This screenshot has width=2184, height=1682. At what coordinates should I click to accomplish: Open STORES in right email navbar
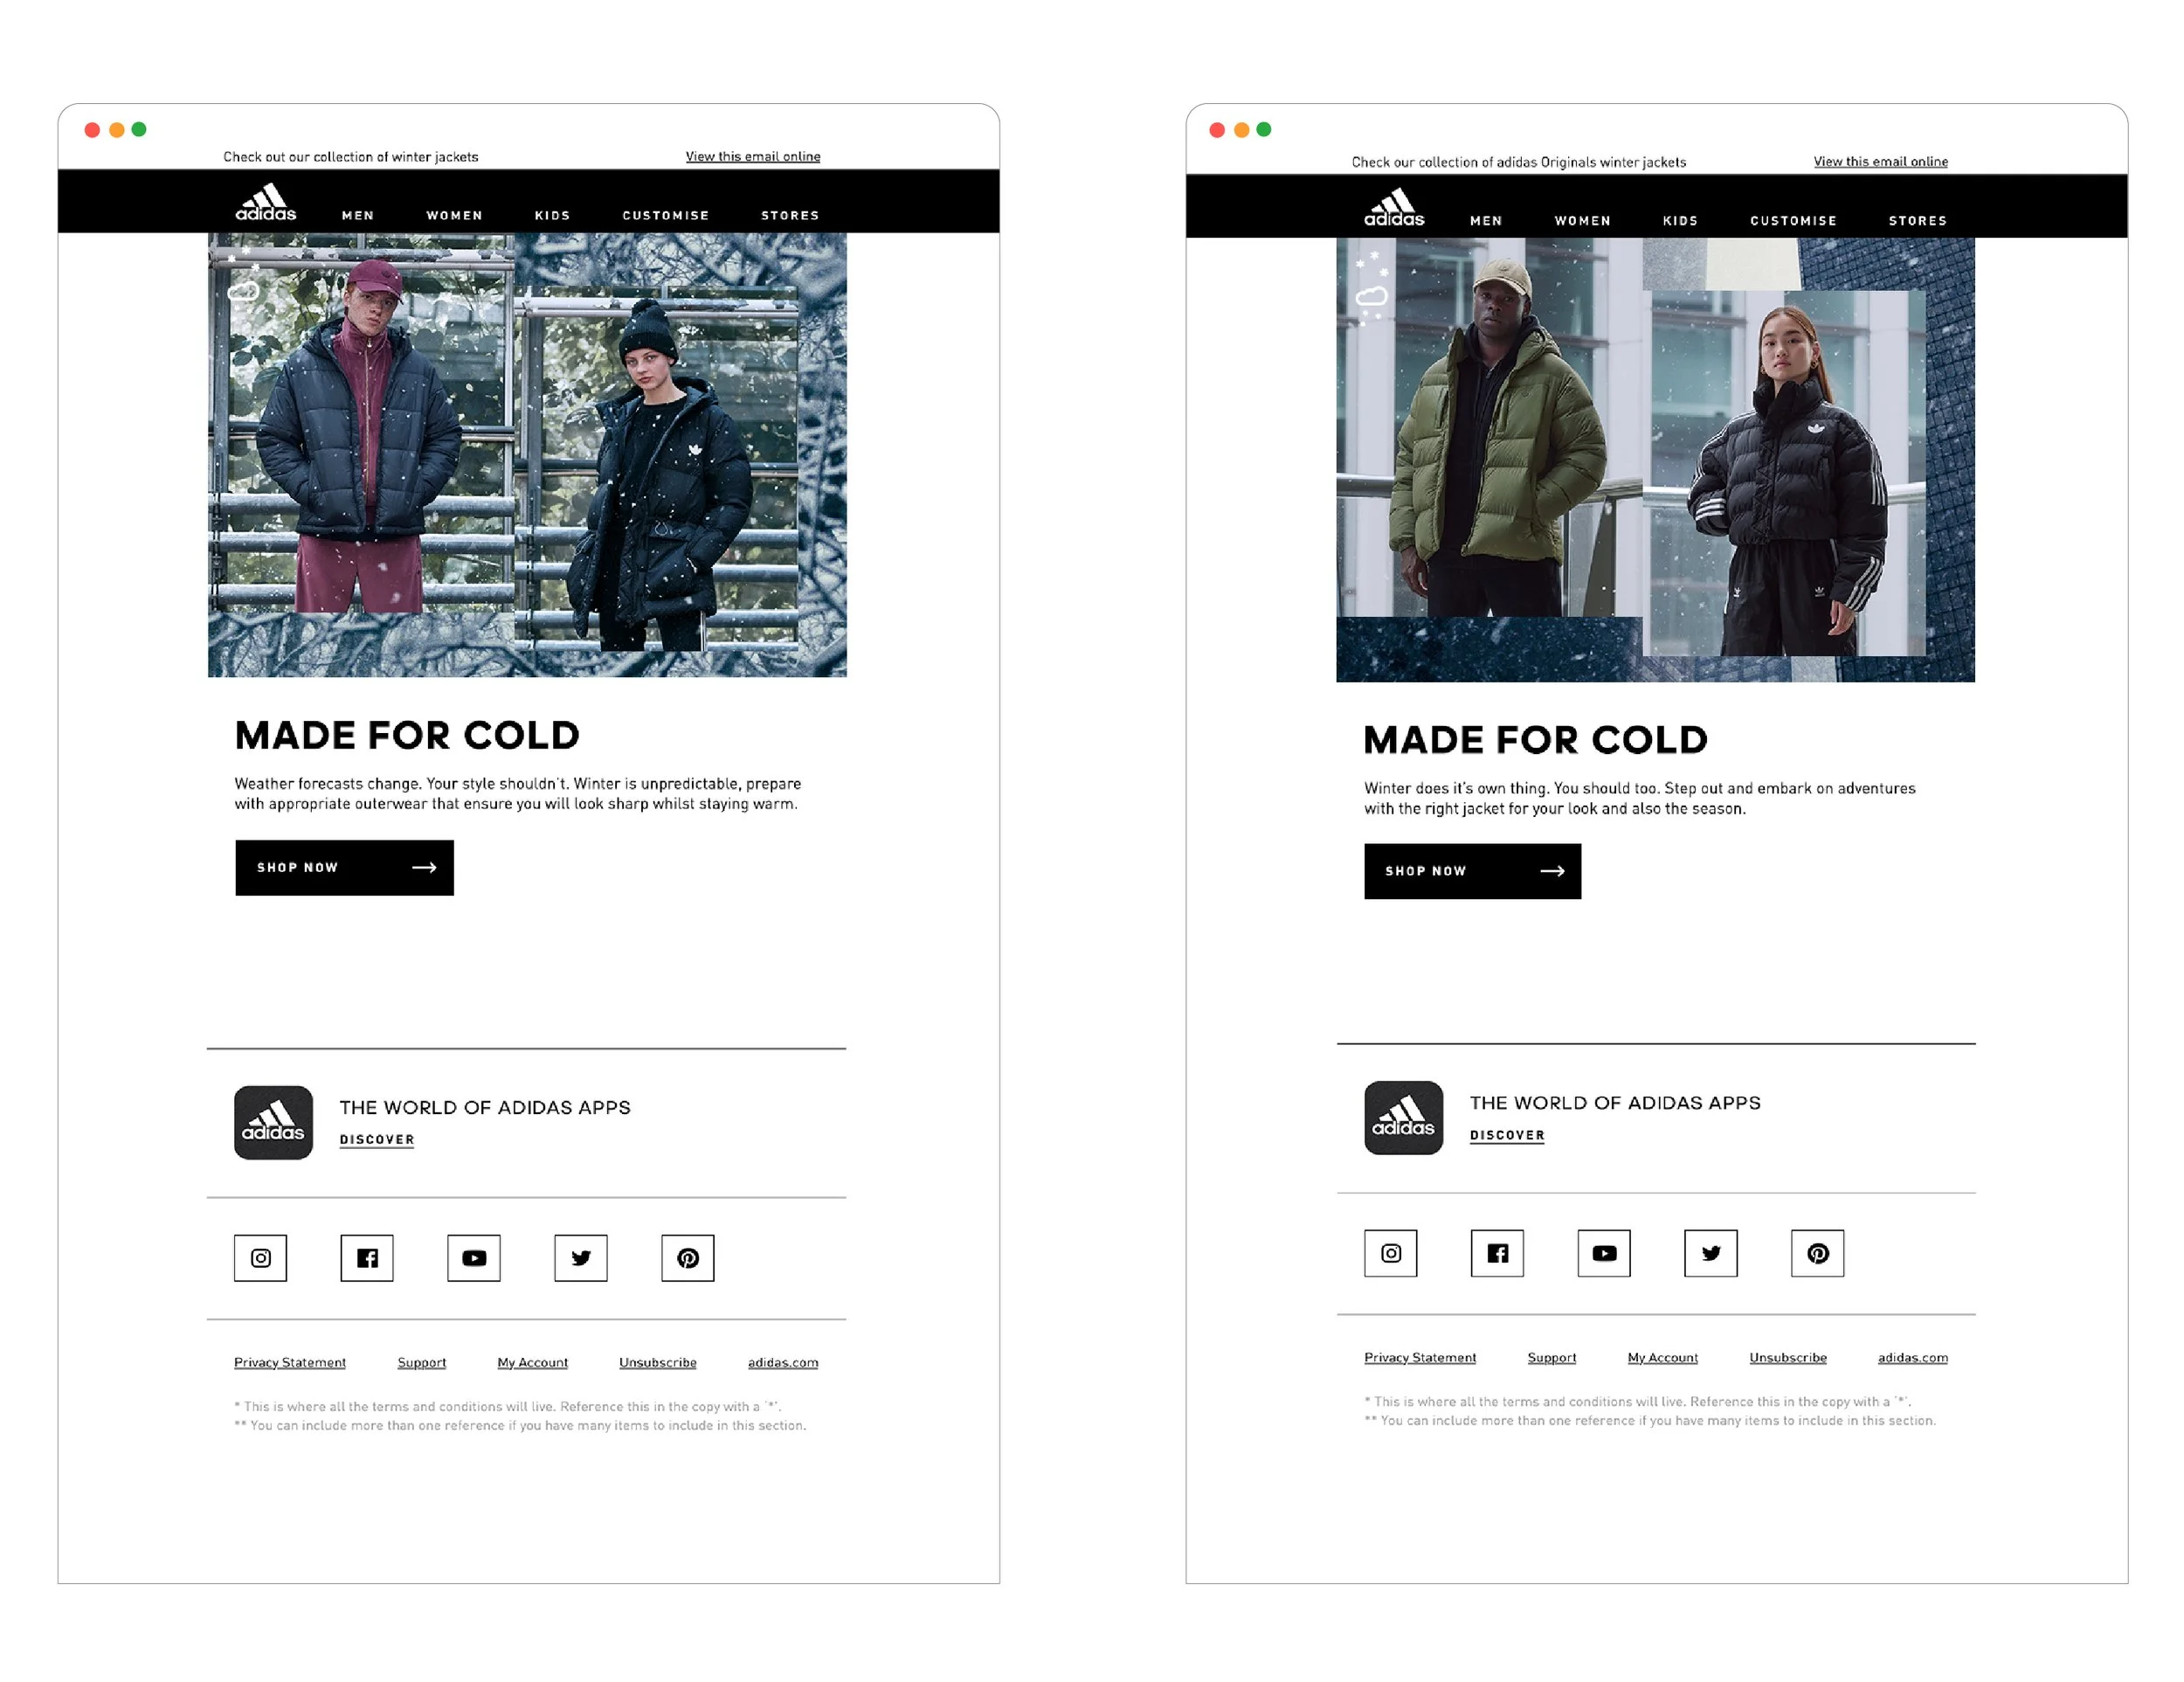click(x=1917, y=220)
